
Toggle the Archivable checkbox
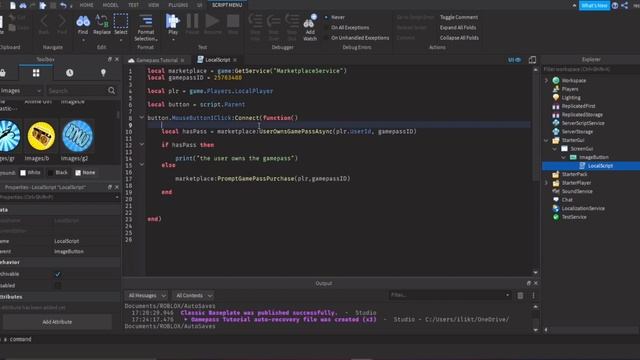pyautogui.click(x=58, y=274)
